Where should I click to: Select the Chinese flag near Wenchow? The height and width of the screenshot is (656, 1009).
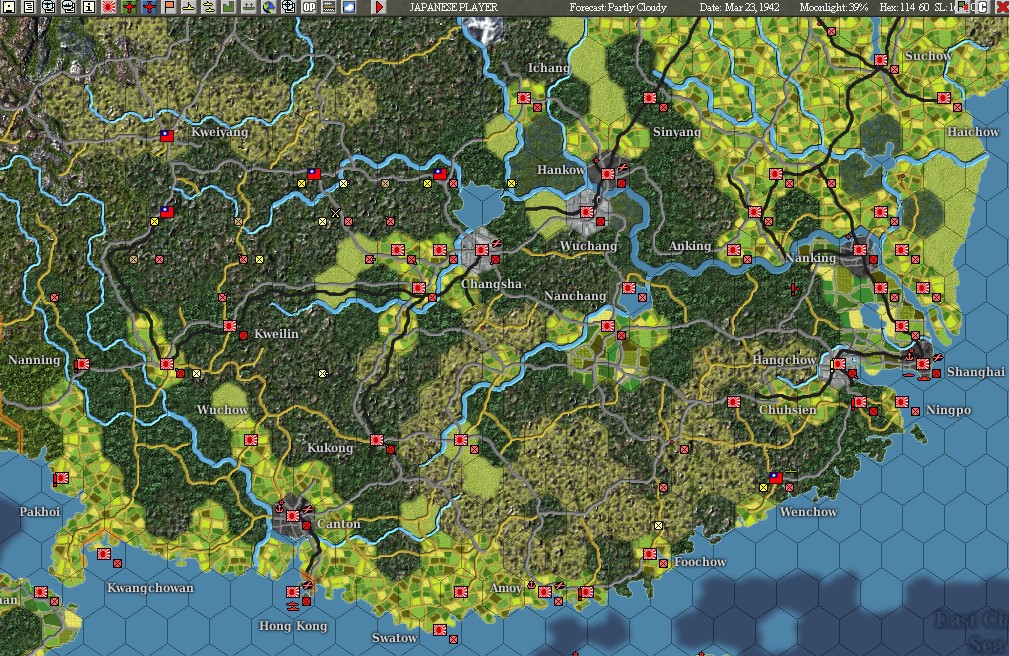776,478
